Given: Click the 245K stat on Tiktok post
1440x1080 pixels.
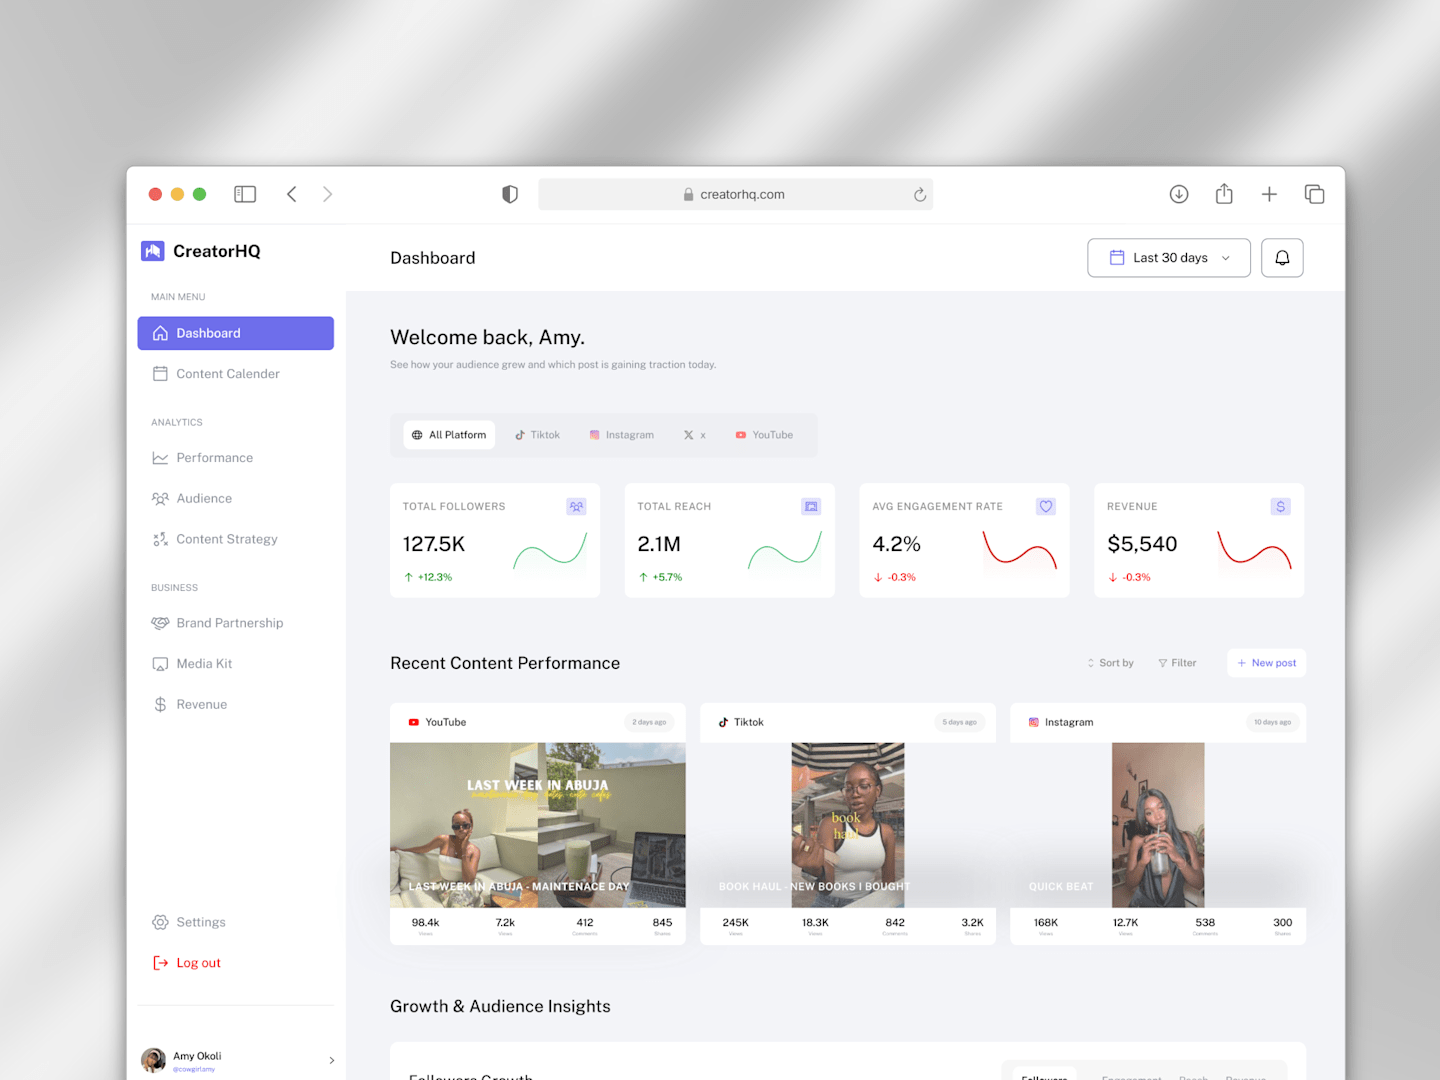Looking at the screenshot, I should (x=736, y=923).
